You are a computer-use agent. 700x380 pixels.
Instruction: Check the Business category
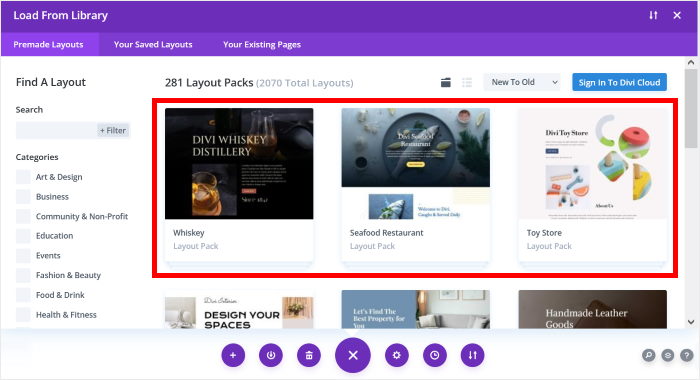tap(23, 196)
